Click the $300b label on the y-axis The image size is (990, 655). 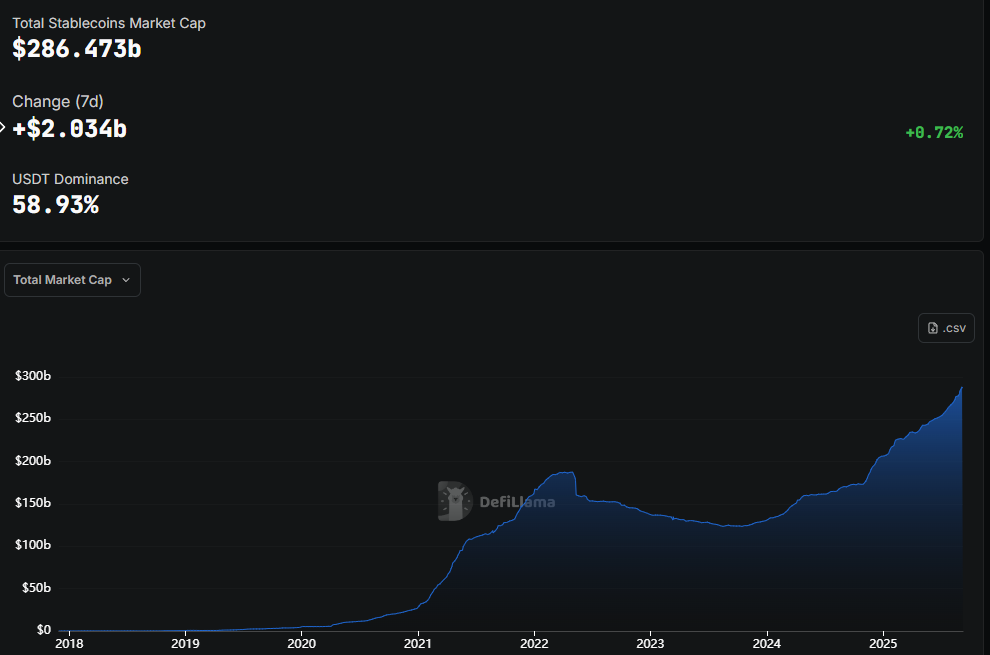click(32, 376)
